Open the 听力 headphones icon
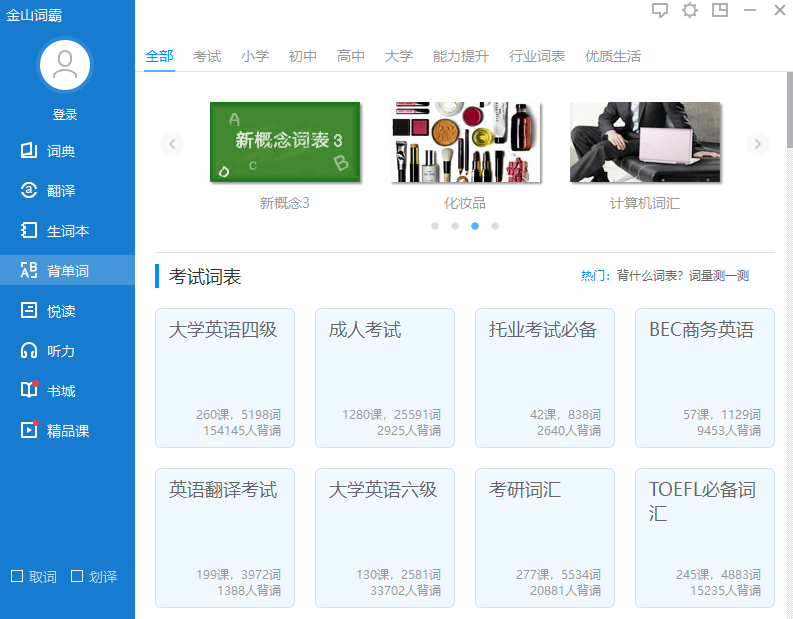This screenshot has width=793, height=619. pos(29,351)
